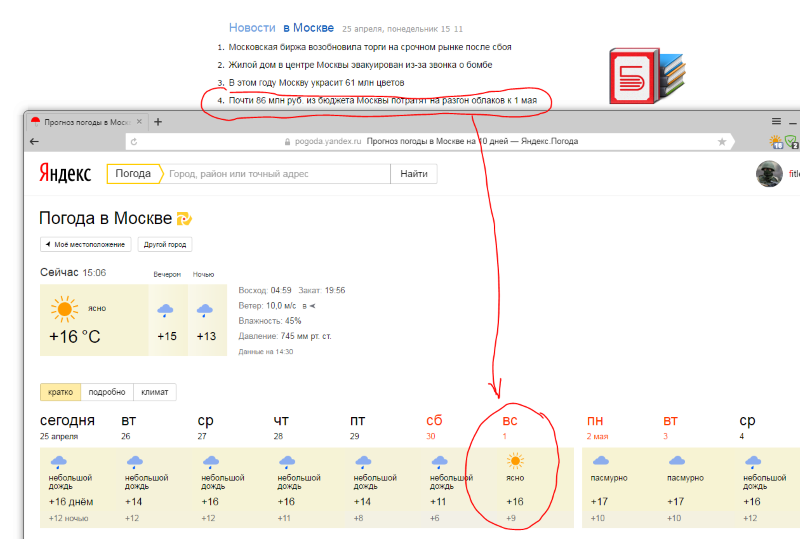Click the red book library icon
This screenshot has width=800, height=539.
coord(646,76)
